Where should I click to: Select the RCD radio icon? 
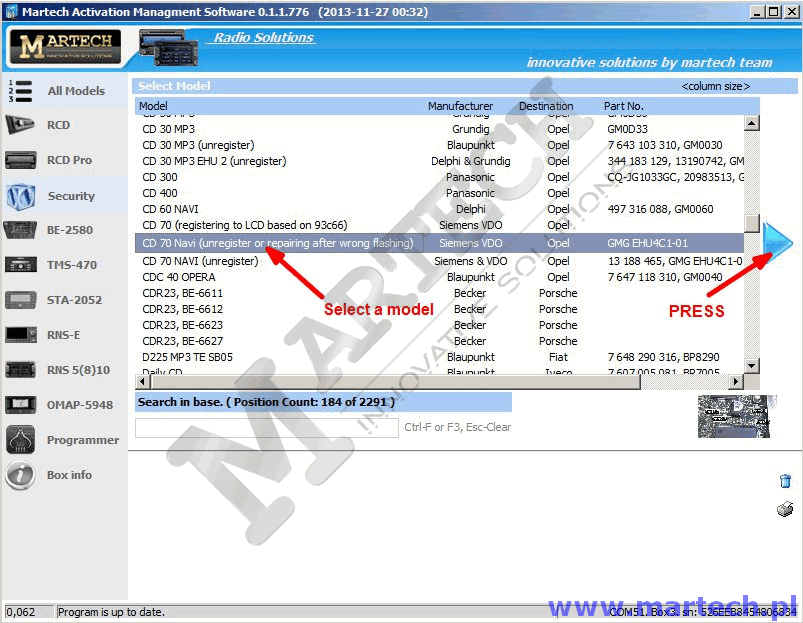tap(19, 125)
